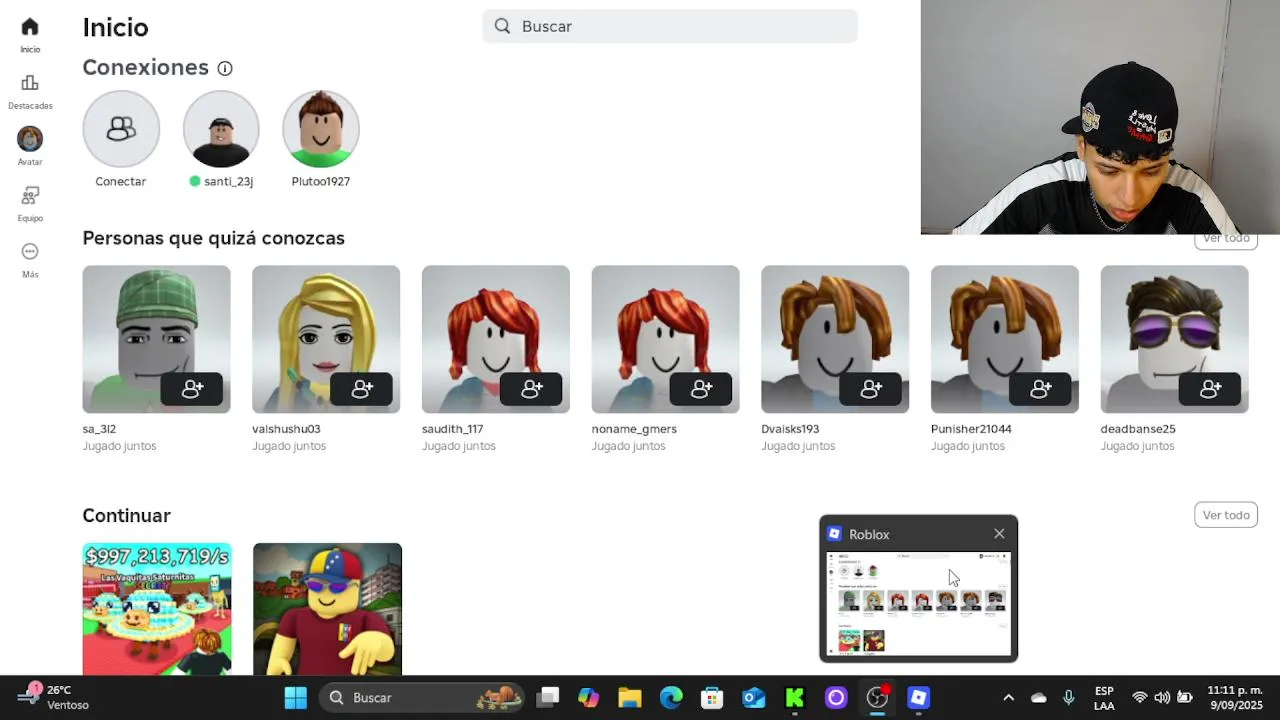The width and height of the screenshot is (1280, 720).
Task: Click the OneDrive cloud tray icon
Action: pos(1039,698)
